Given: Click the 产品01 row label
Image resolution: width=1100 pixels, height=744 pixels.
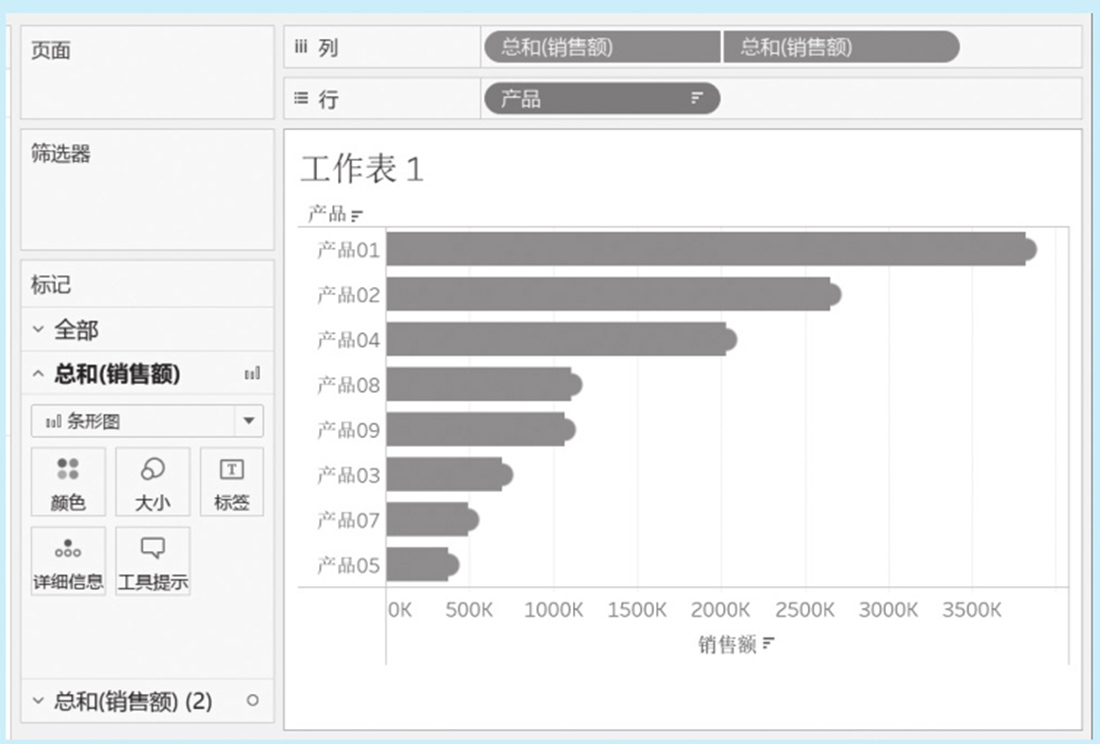Looking at the screenshot, I should 348,250.
